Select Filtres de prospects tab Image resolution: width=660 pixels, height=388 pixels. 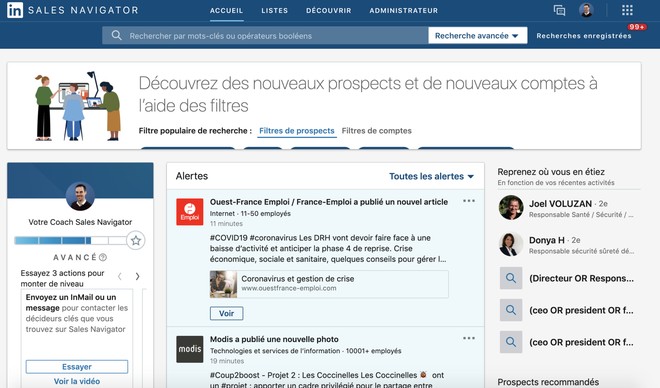coord(297,131)
